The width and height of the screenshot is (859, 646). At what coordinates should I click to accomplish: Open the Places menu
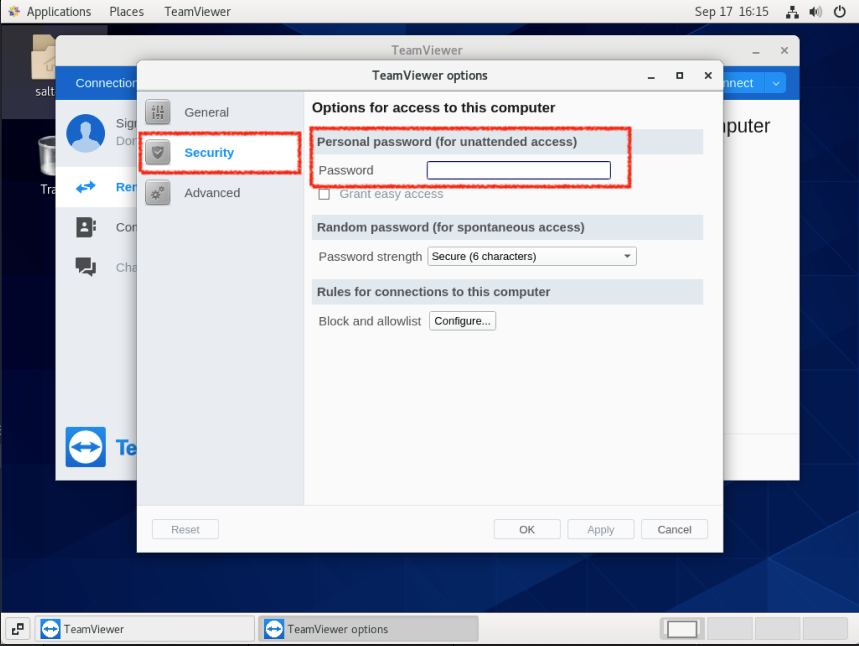[x=127, y=12]
